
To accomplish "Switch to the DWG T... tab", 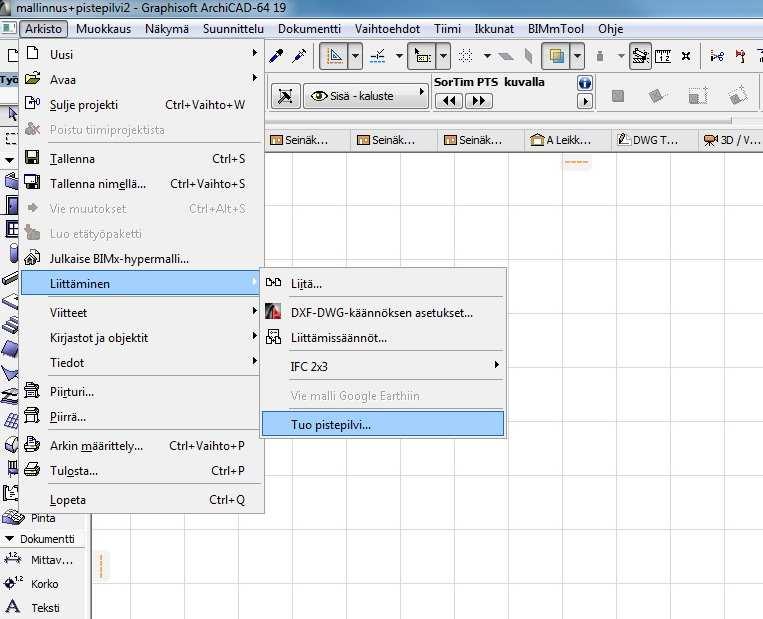I will 654,140.
